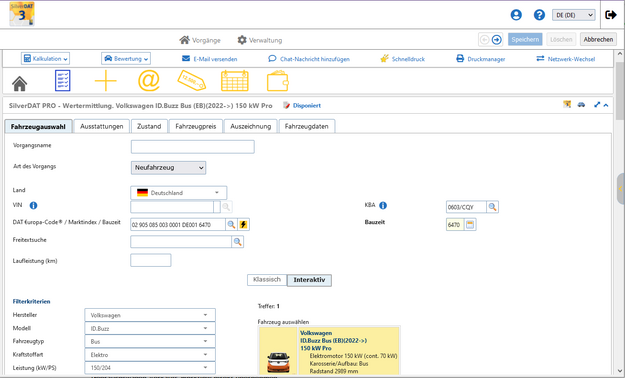This screenshot has height=378, width=625.
Task: Switch to the Fahrzeugpreis tab
Action: coord(196,126)
